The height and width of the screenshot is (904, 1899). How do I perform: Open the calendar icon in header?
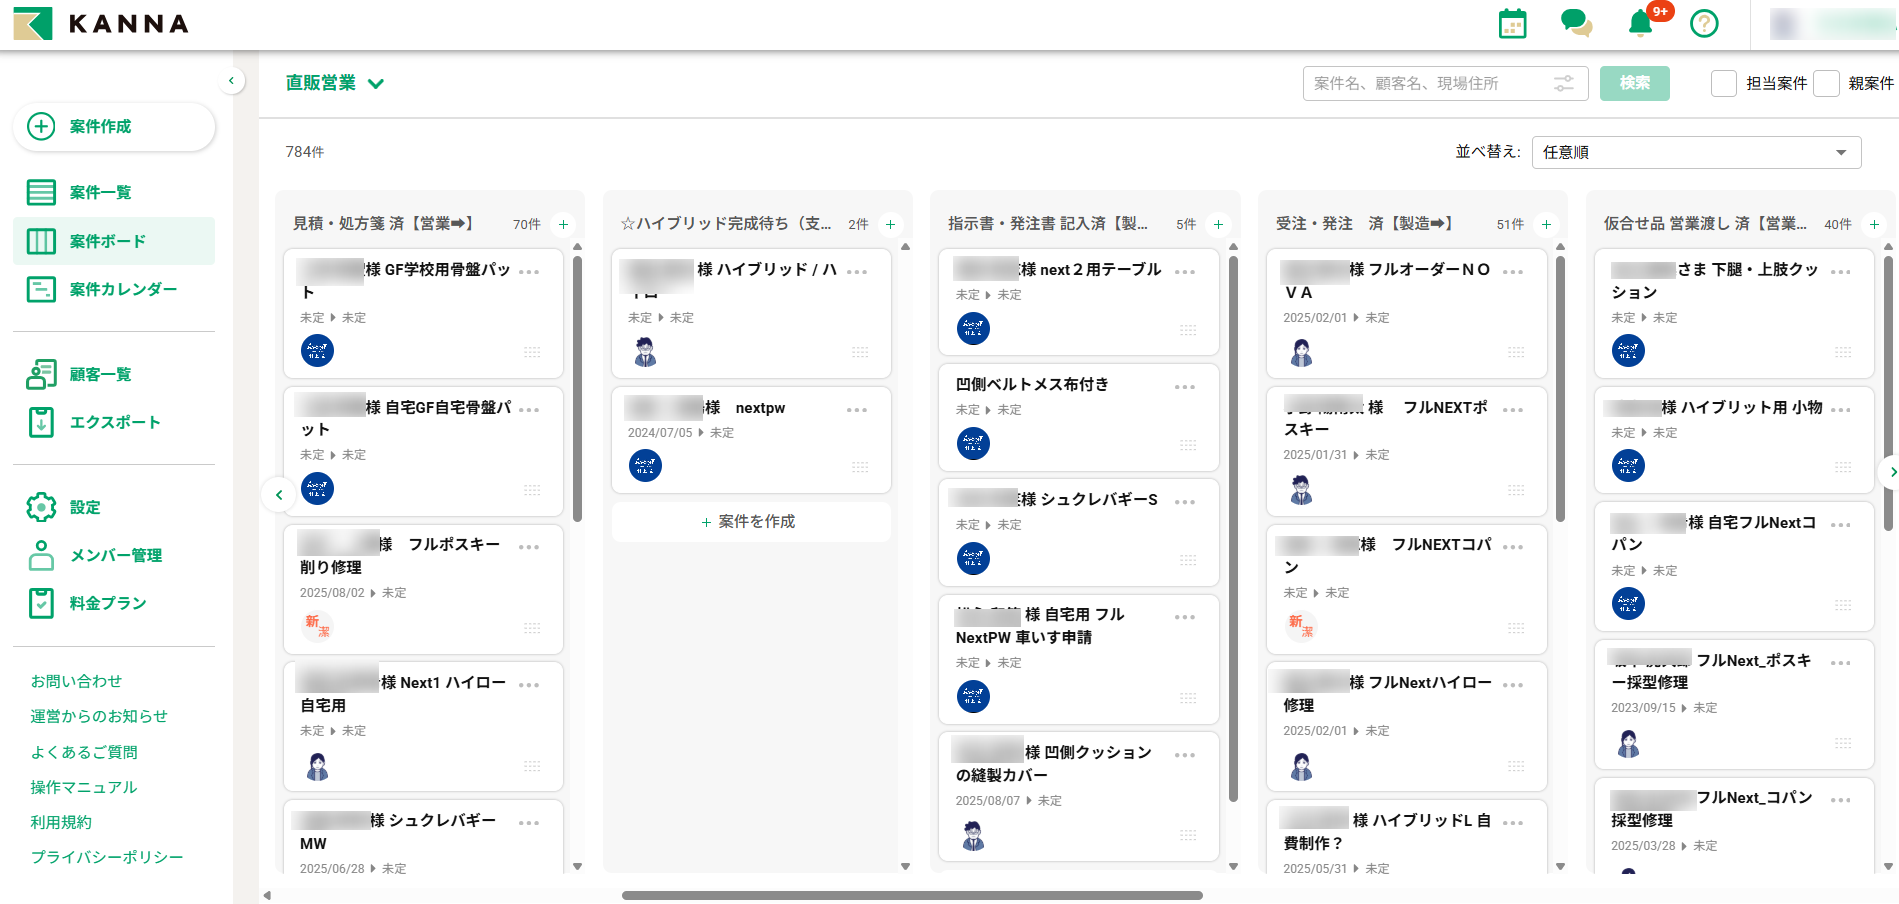[x=1512, y=23]
